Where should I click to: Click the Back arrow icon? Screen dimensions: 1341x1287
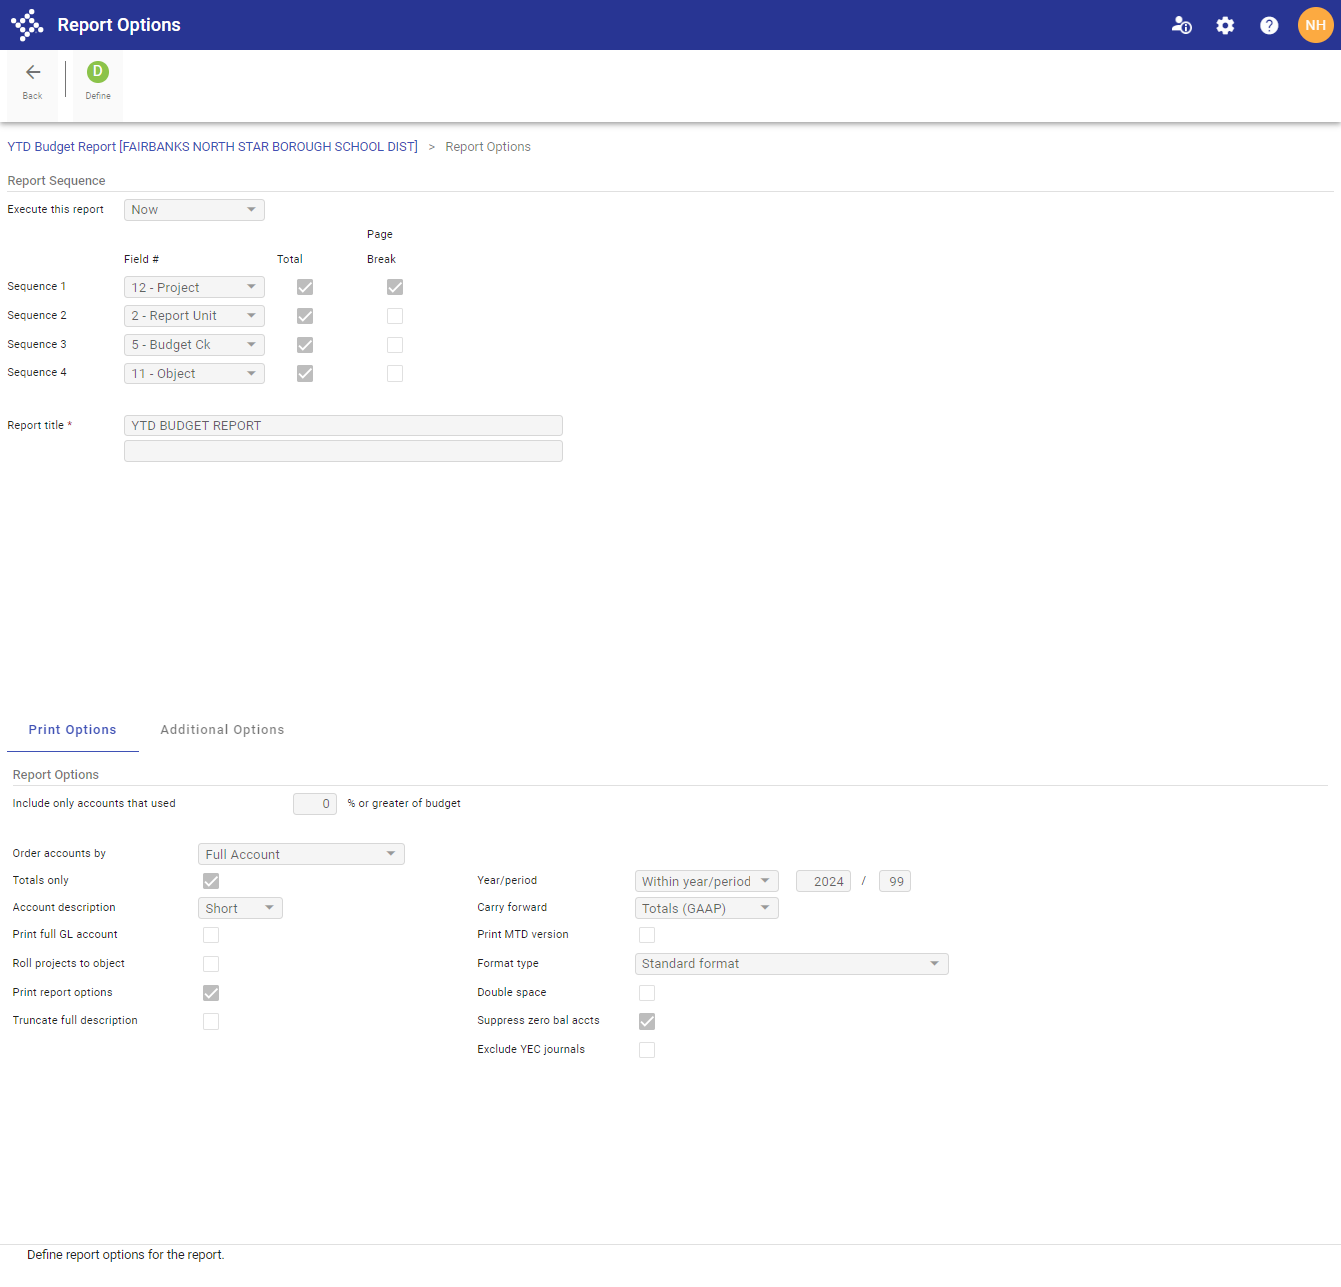coord(33,72)
